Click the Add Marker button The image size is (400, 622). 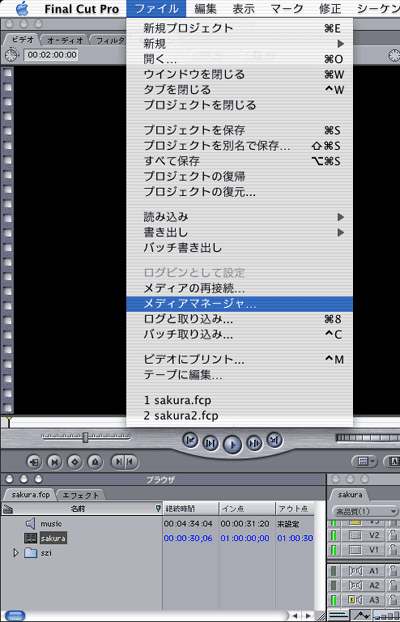[x=95, y=462]
